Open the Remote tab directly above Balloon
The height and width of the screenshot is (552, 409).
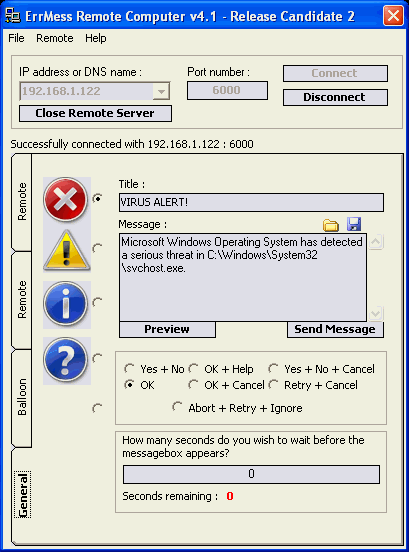[22, 300]
